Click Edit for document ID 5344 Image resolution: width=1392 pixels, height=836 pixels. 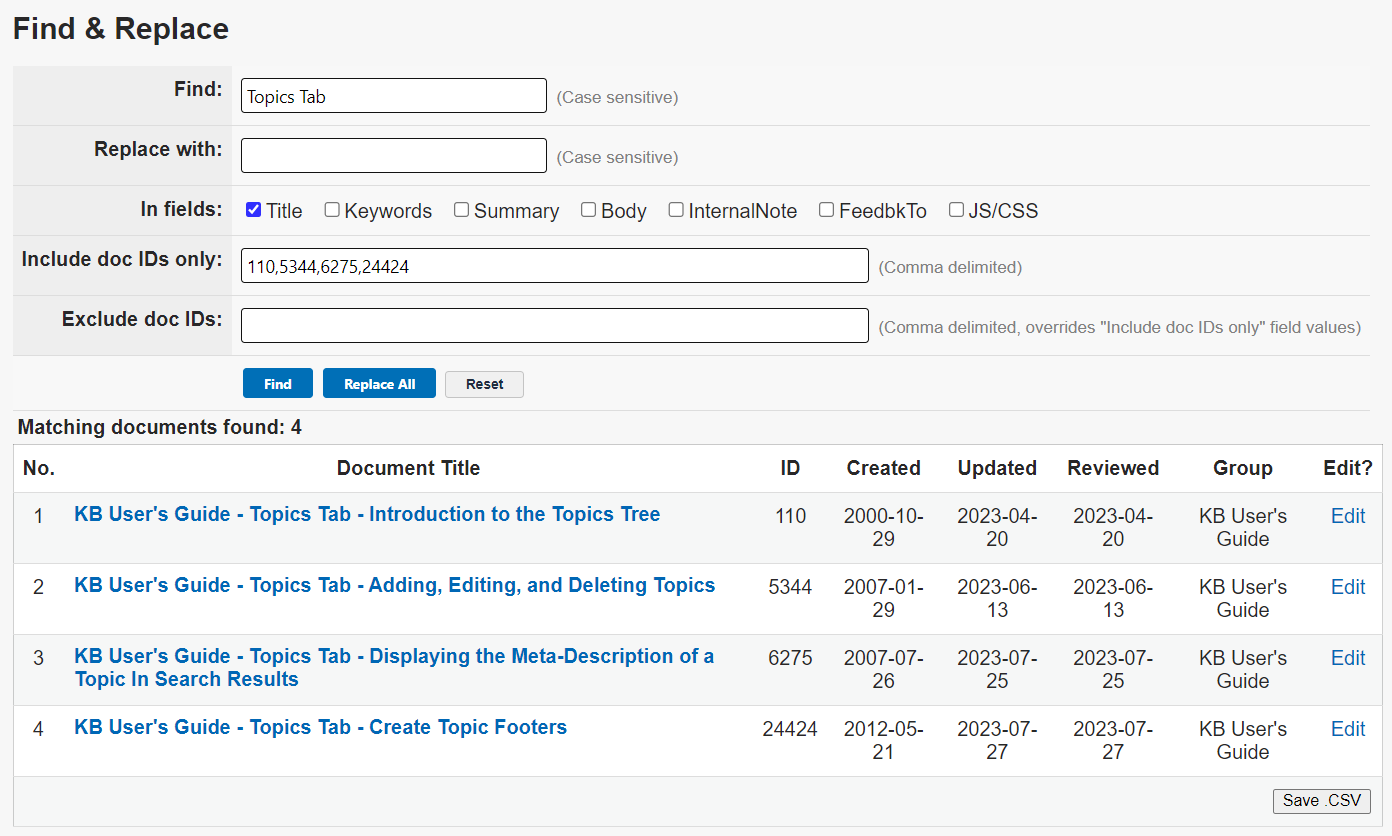pos(1348,587)
